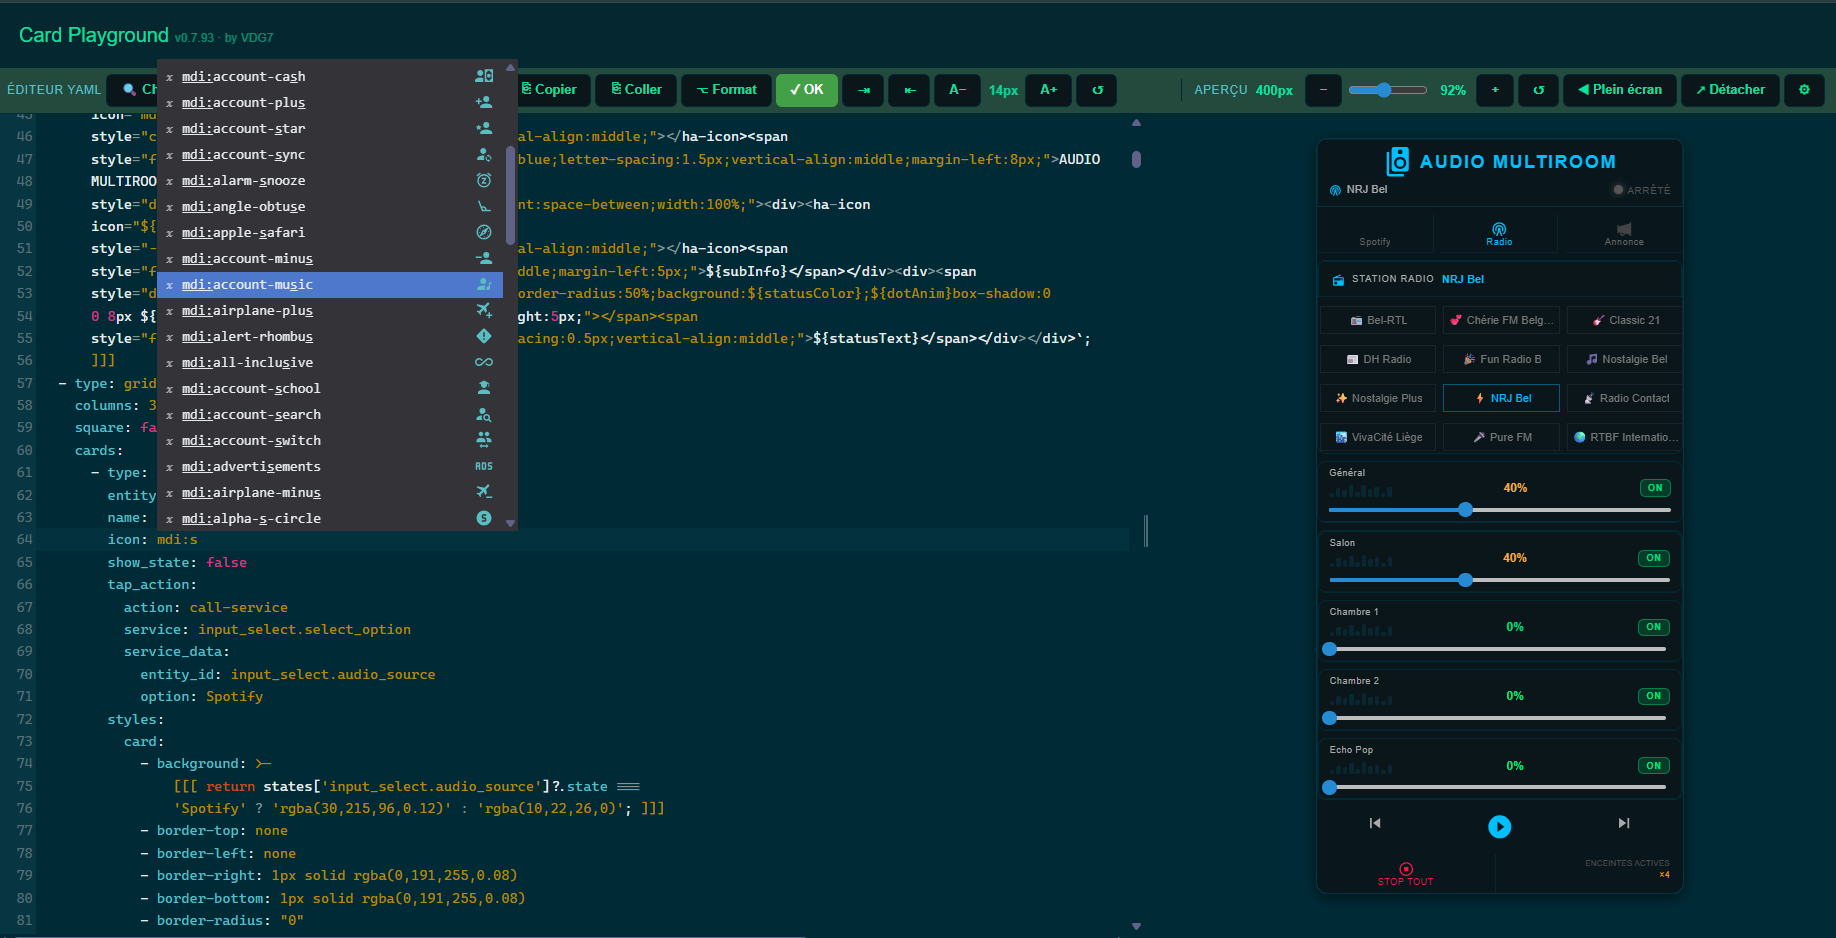The width and height of the screenshot is (1836, 938).
Task: Switch to the Annonce source tab
Action: (1623, 234)
